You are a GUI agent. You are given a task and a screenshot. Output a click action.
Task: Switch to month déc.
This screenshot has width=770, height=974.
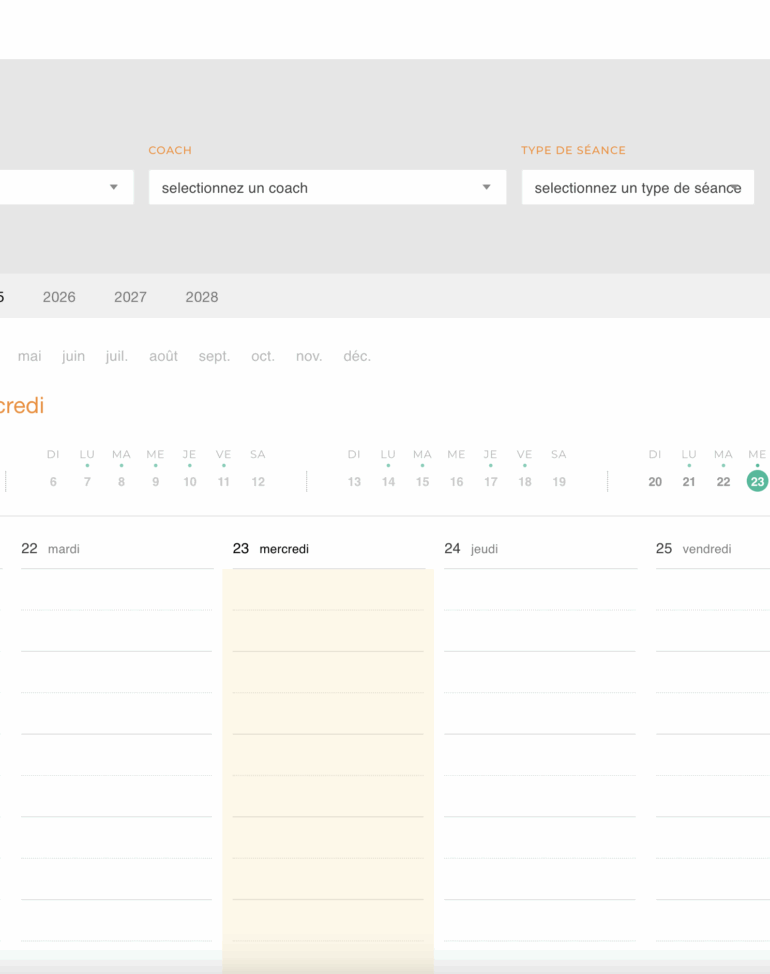(357, 356)
